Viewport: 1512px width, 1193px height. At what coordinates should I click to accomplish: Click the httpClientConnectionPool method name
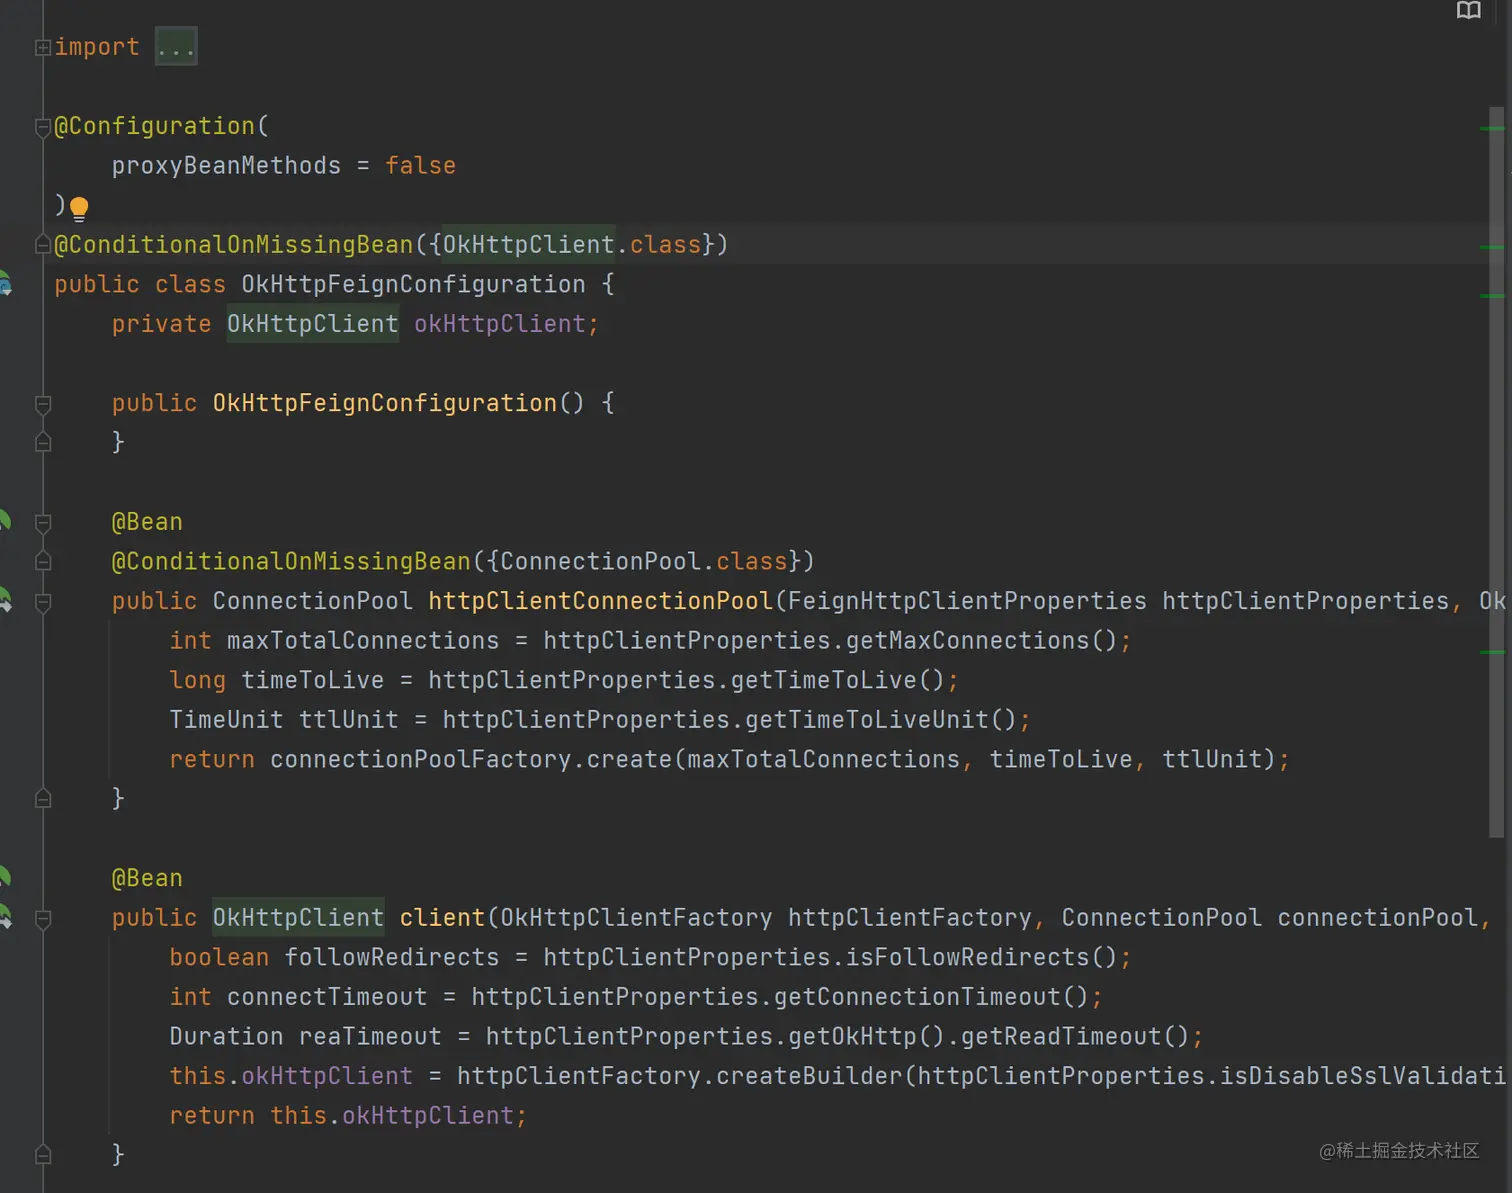[x=600, y=601]
